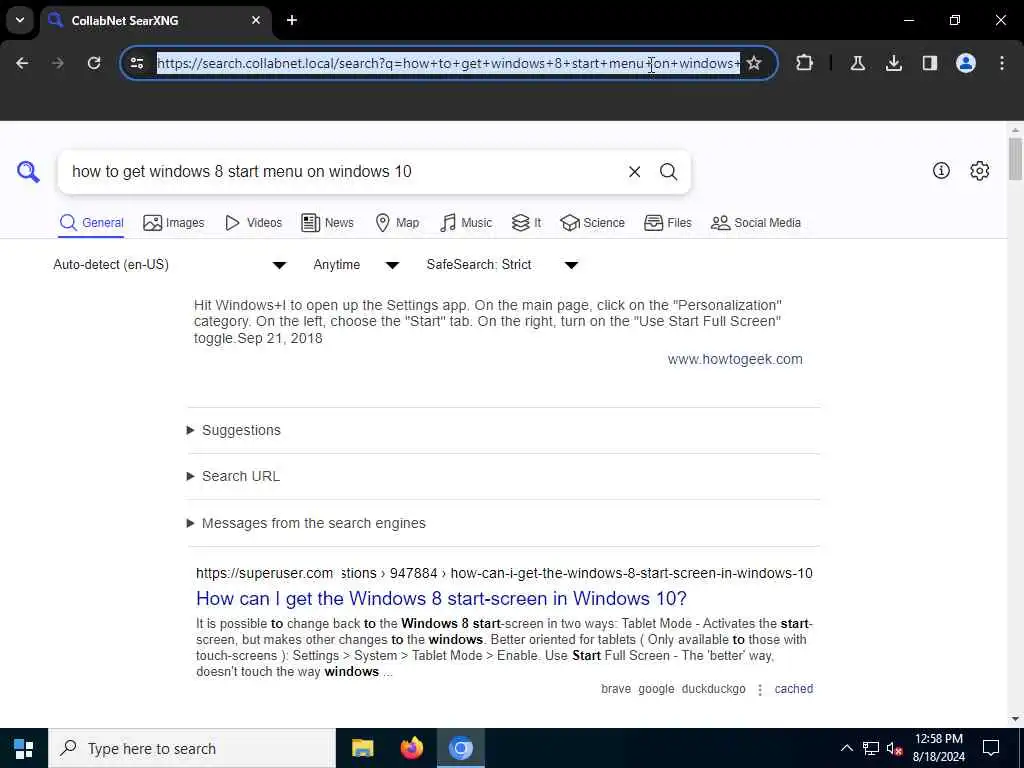
Task: Open the cached version link
Action: point(793,689)
